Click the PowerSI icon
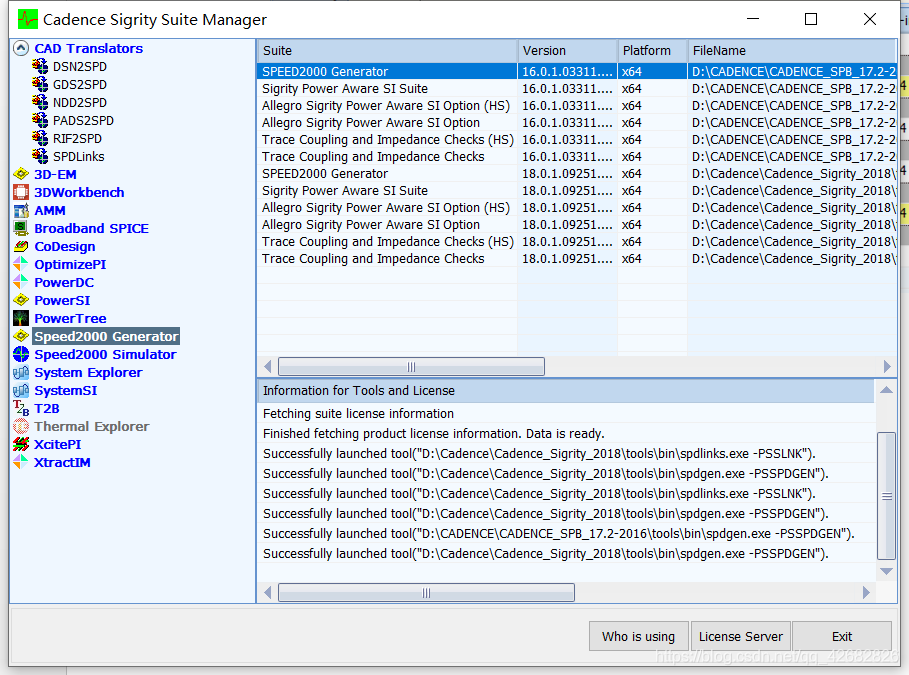 point(21,300)
